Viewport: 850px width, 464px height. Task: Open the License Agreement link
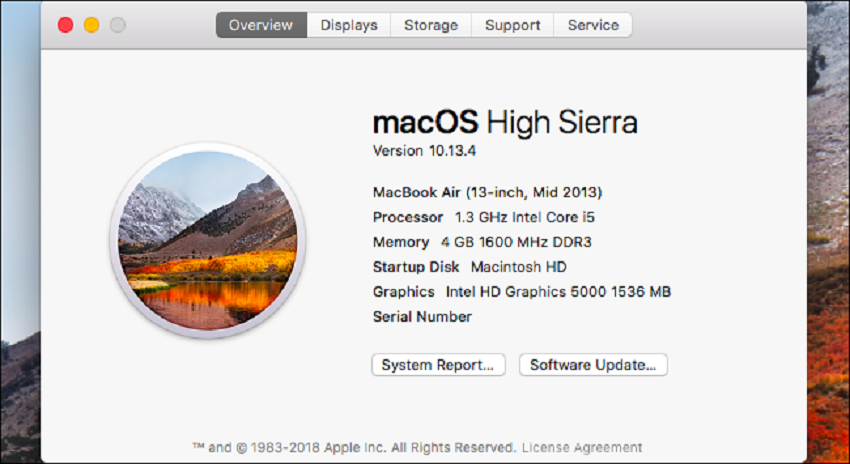[x=582, y=448]
